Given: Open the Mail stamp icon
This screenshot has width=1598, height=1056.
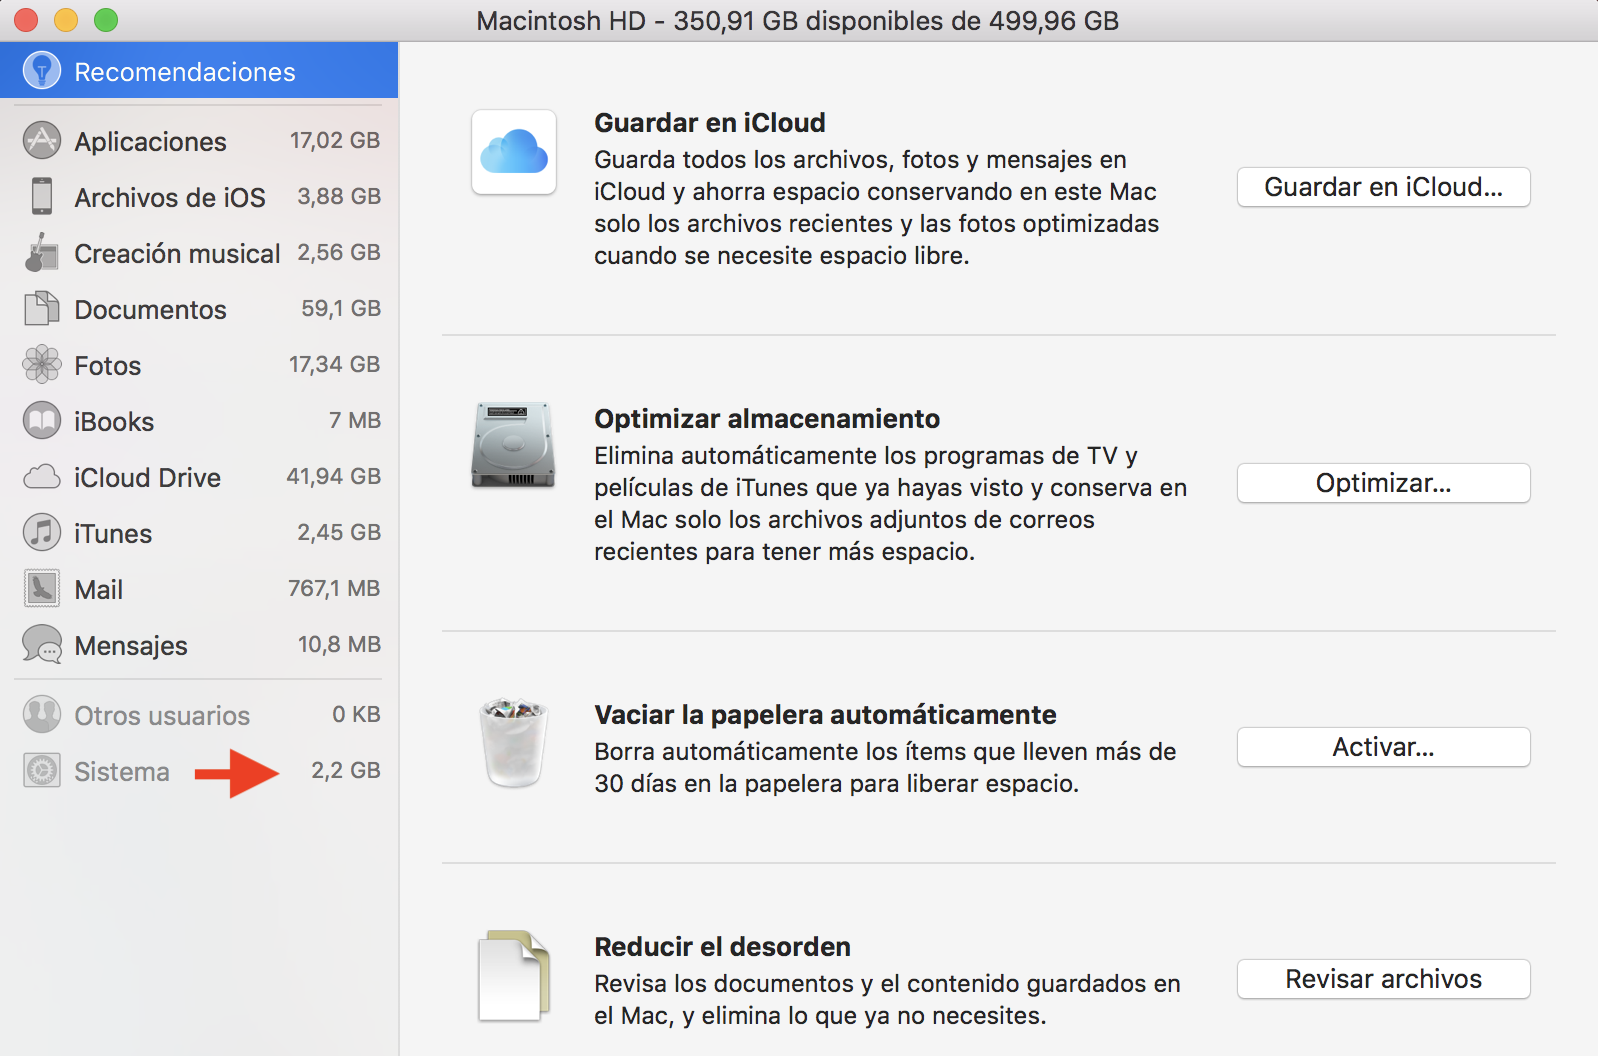Looking at the screenshot, I should click(x=42, y=589).
